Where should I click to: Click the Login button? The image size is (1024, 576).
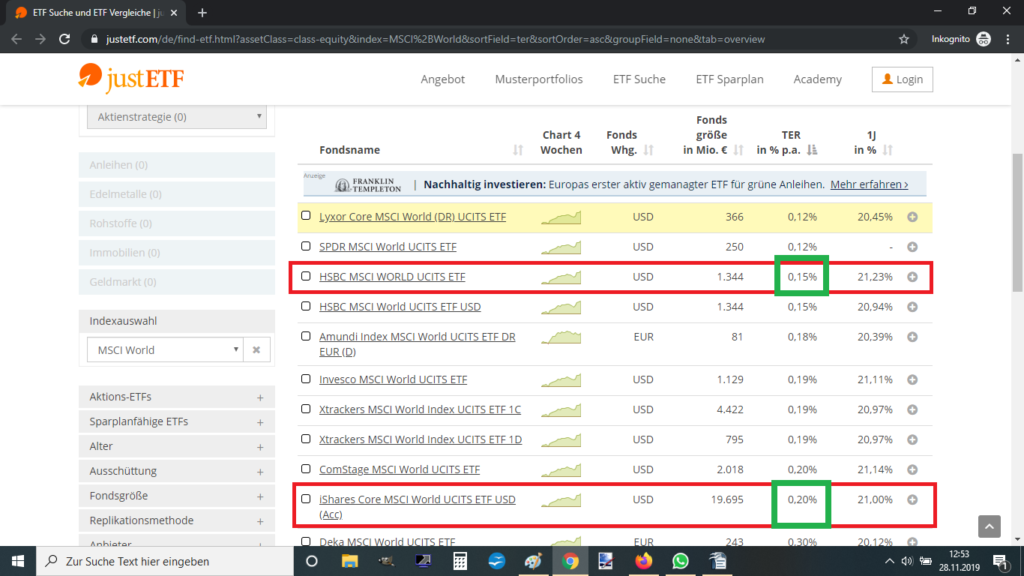point(902,79)
